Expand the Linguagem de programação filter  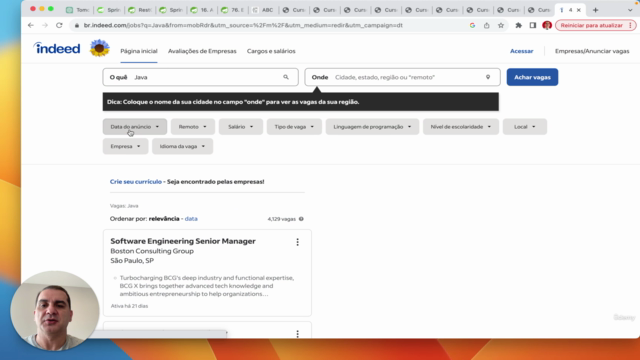coord(372,127)
